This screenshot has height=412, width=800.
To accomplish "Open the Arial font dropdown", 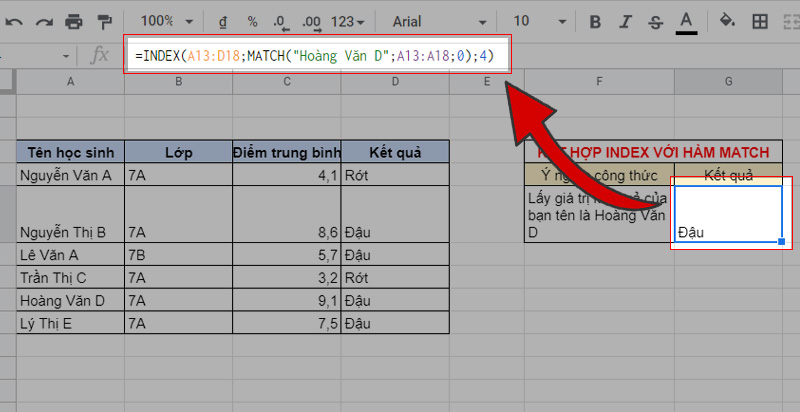I will (440, 20).
